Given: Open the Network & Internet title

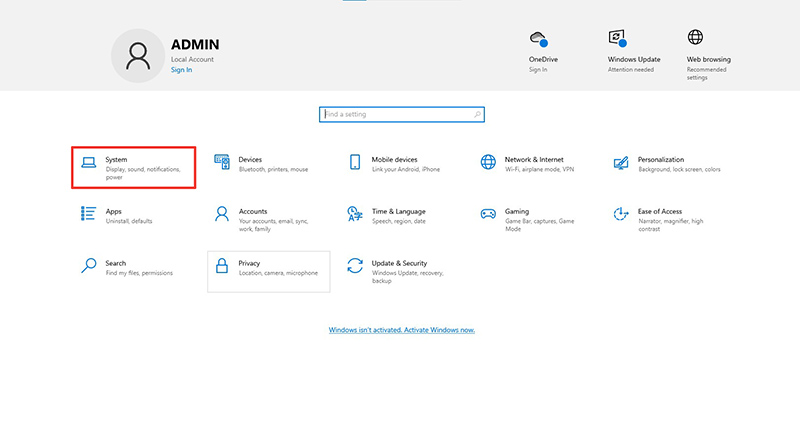Looking at the screenshot, I should 534,160.
